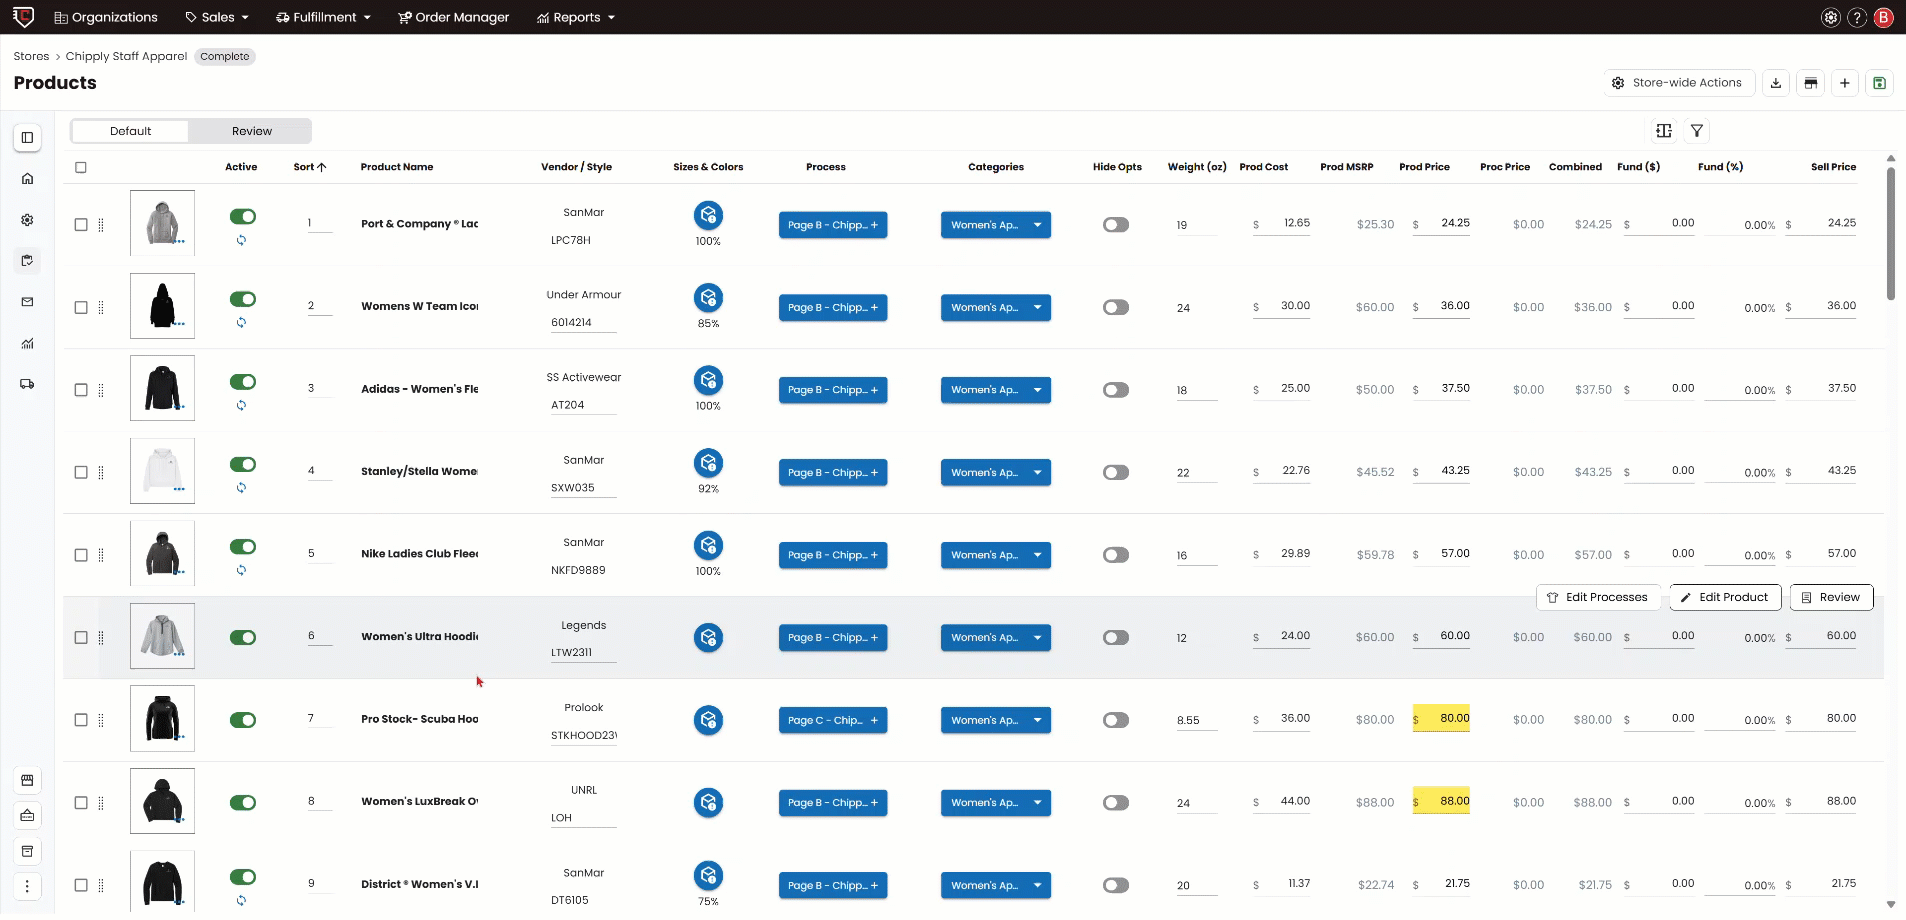The image size is (1906, 920).
Task: Click sizes and colors icon for Pro Stock Scuba
Action: pyautogui.click(x=708, y=720)
